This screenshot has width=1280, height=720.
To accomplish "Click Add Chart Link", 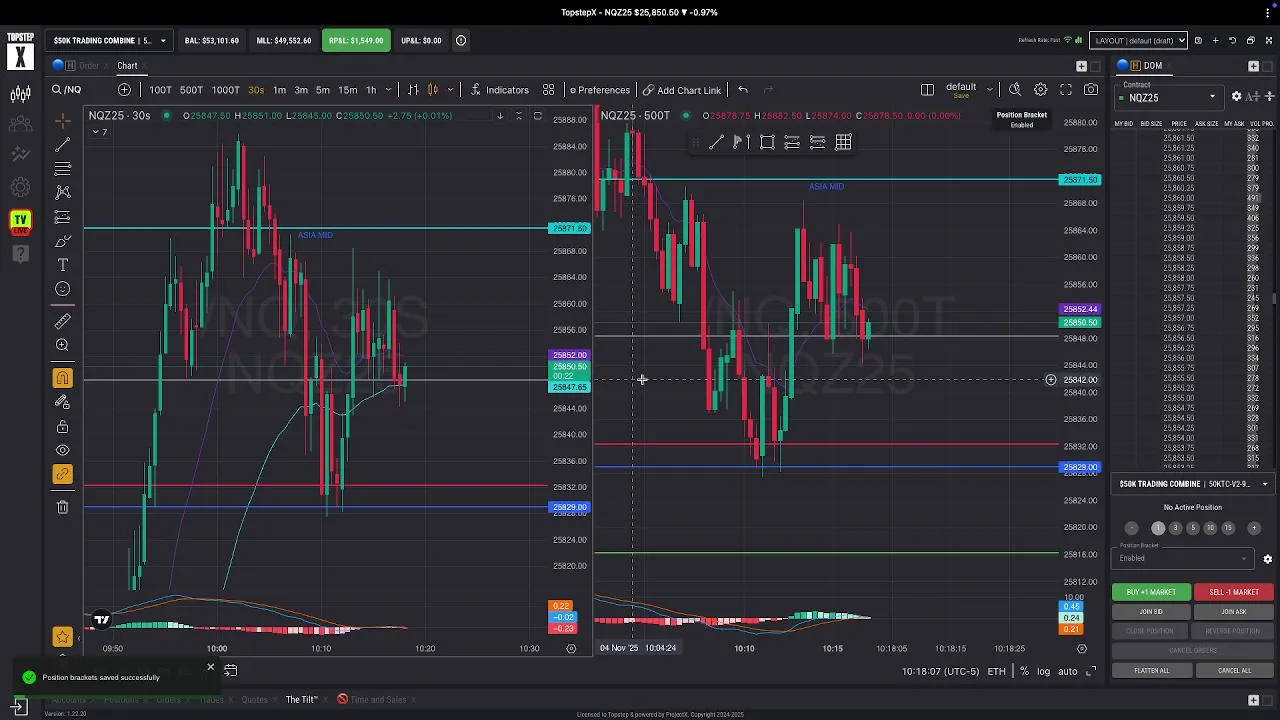I will pos(681,90).
